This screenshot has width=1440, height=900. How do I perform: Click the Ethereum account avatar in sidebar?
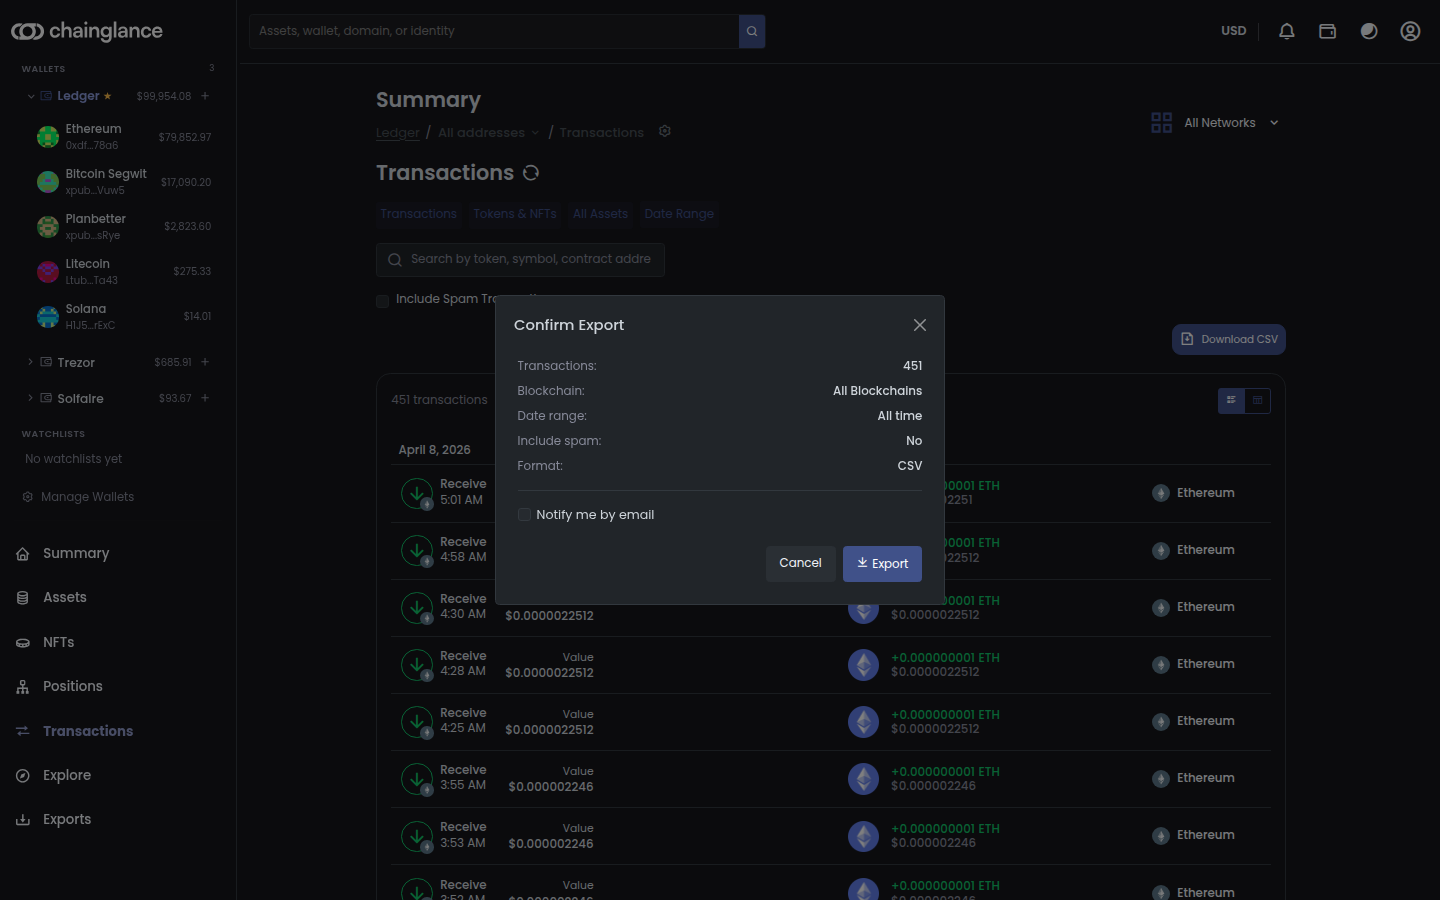[48, 137]
